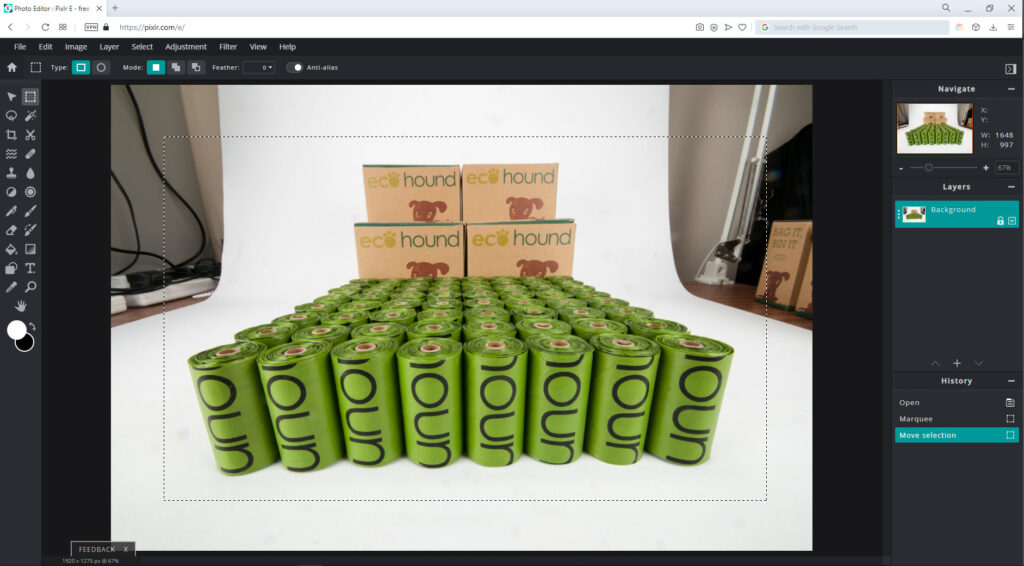Open the foreground white color swatch

pyautogui.click(x=16, y=329)
